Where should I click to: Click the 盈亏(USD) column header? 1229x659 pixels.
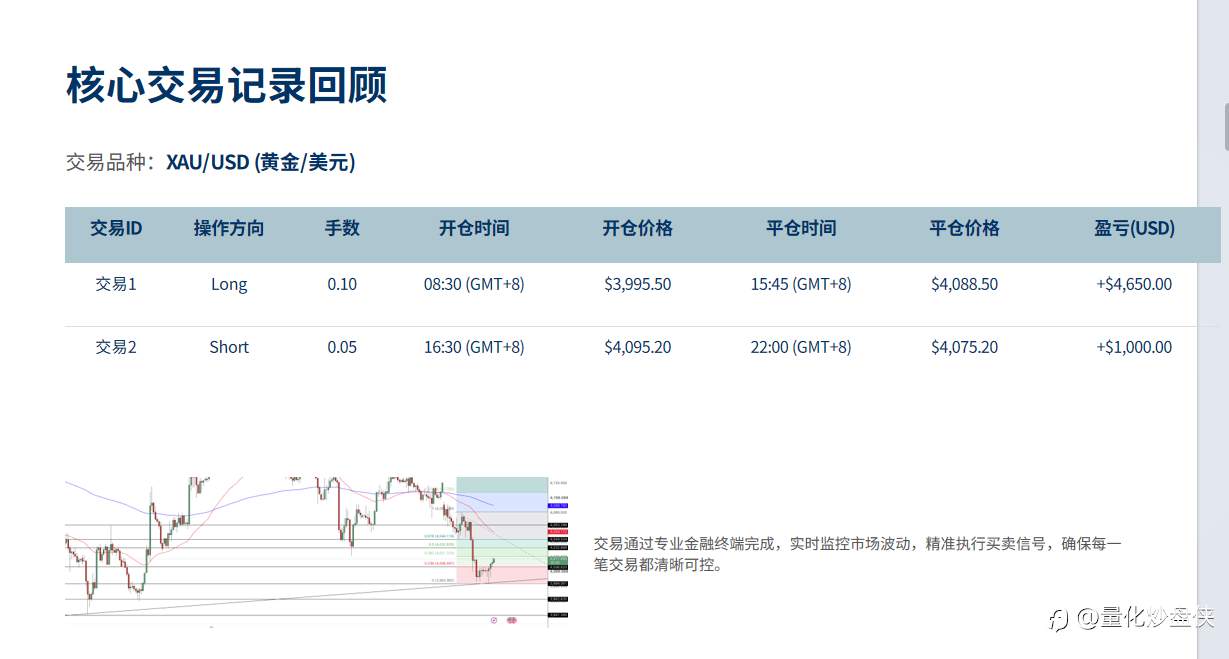pyautogui.click(x=1134, y=228)
